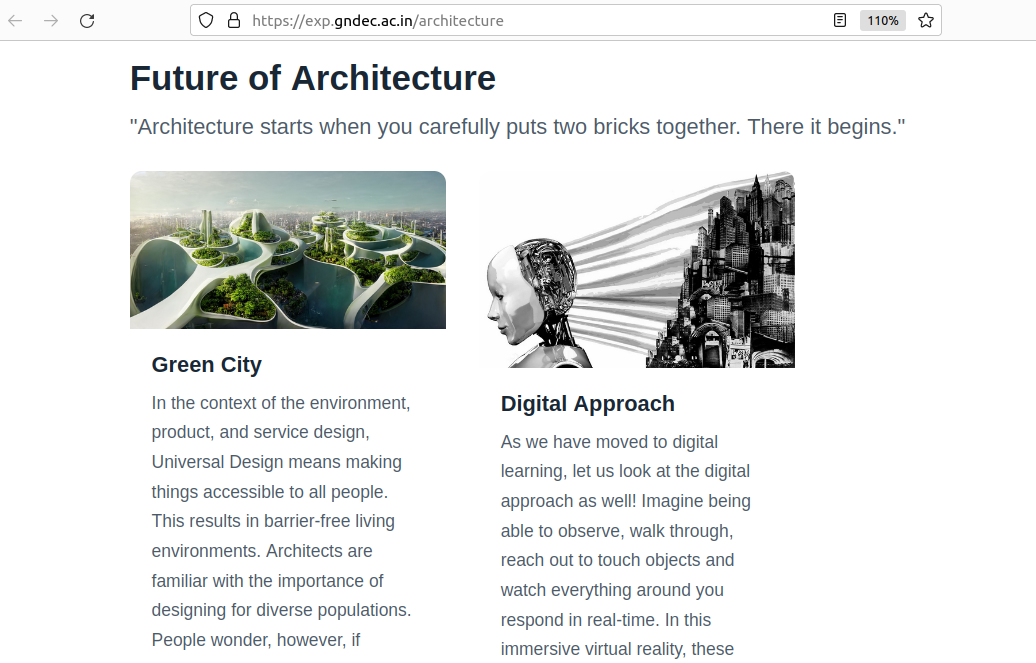Click the architecture quote about two bricks
1036x663 pixels.
coord(517,127)
